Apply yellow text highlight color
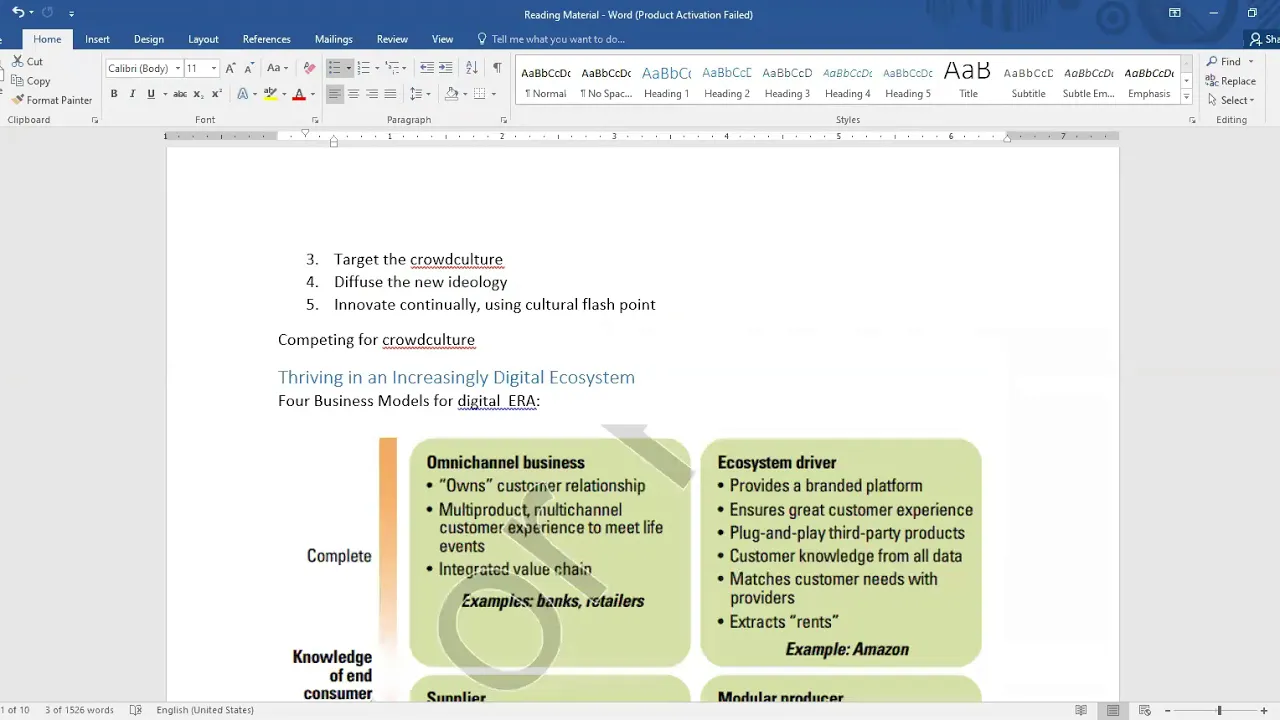The height and width of the screenshot is (720, 1280). point(270,94)
